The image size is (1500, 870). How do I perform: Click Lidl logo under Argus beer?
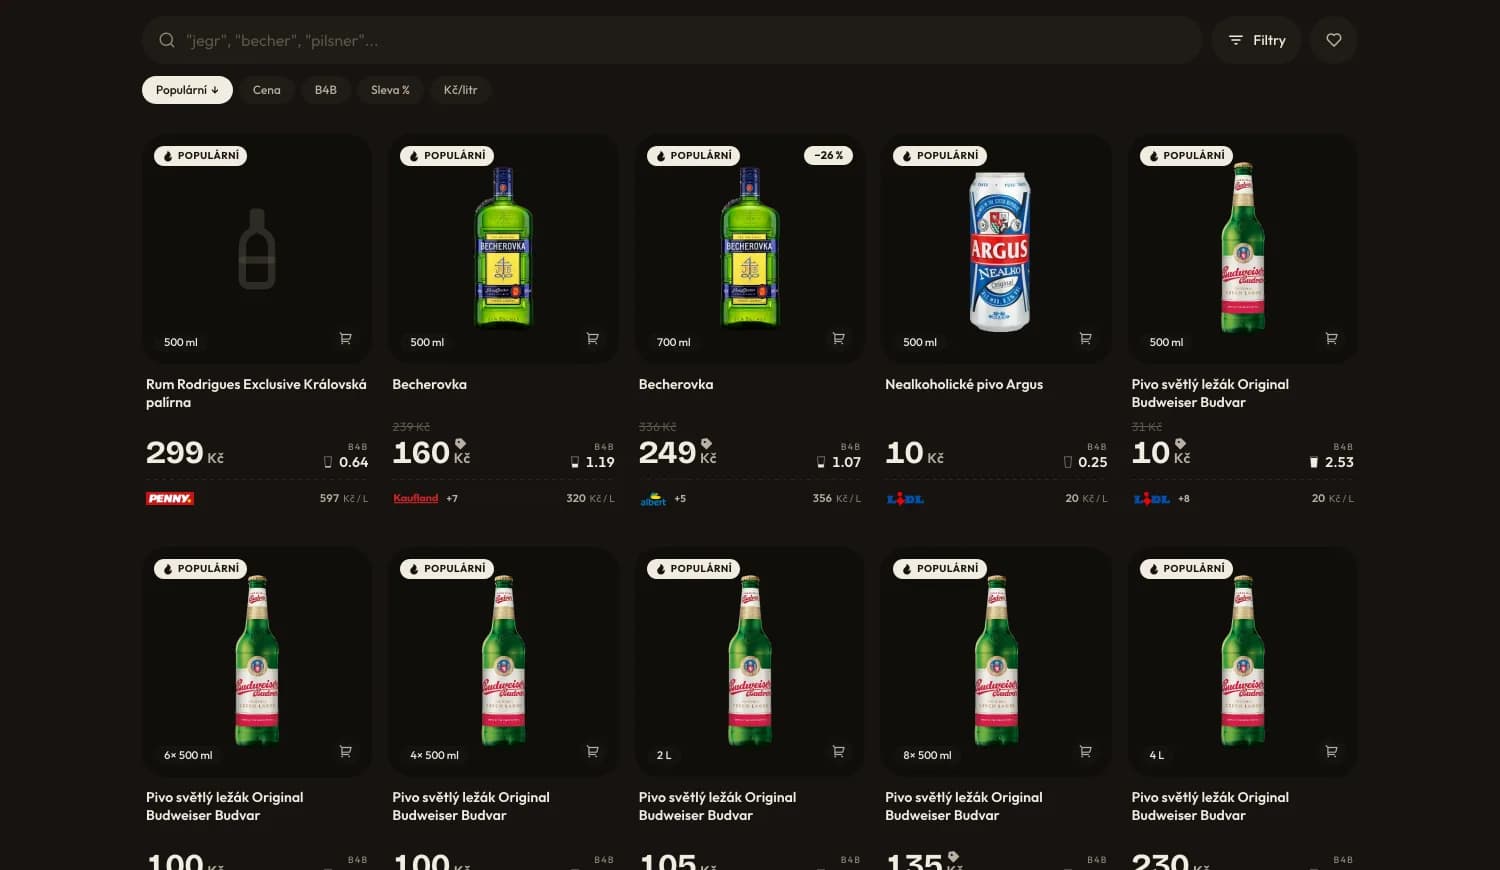tap(905, 498)
